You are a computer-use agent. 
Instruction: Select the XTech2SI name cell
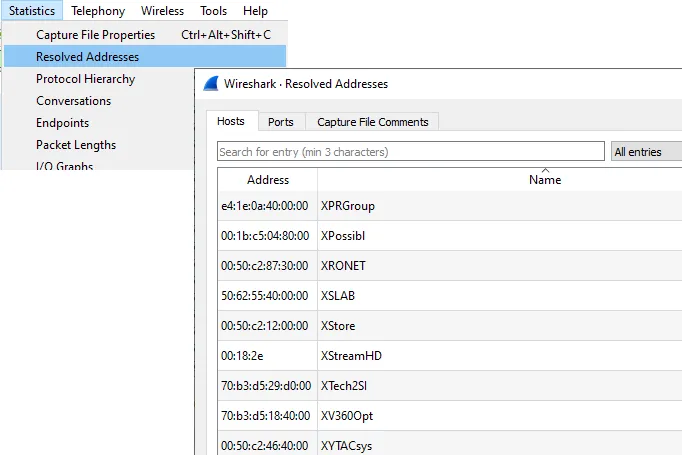[500, 386]
